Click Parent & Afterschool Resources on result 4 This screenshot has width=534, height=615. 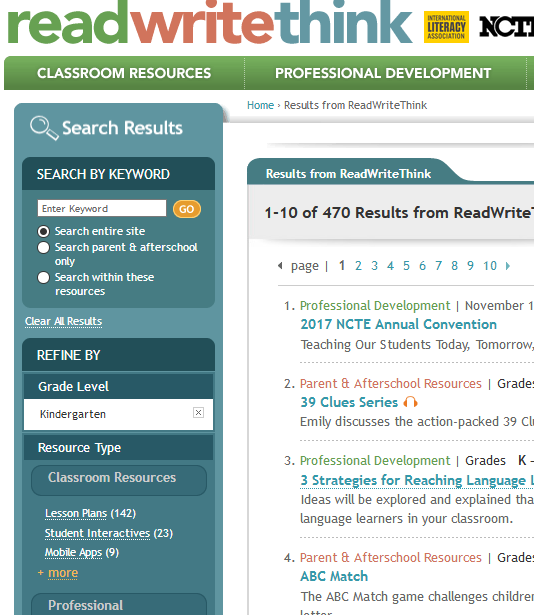pos(391,557)
